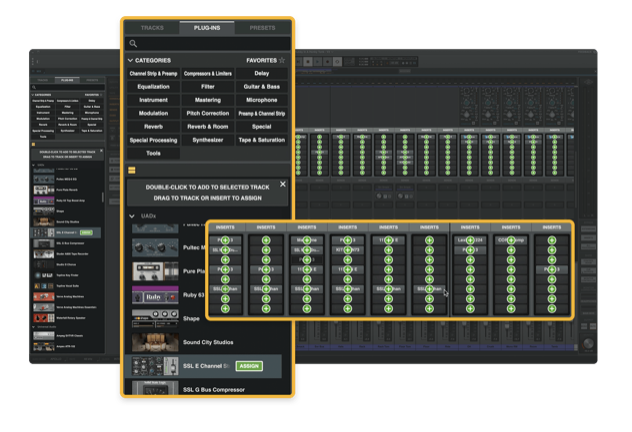
Task: Click the Stop button in LUNA transport
Action: (308, 62)
